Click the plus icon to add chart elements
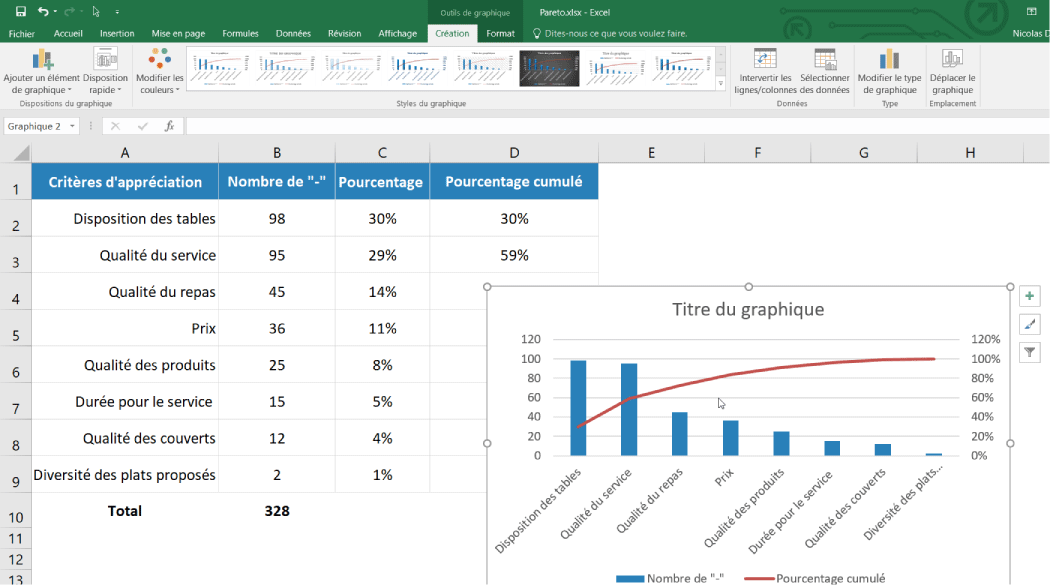 1029,296
